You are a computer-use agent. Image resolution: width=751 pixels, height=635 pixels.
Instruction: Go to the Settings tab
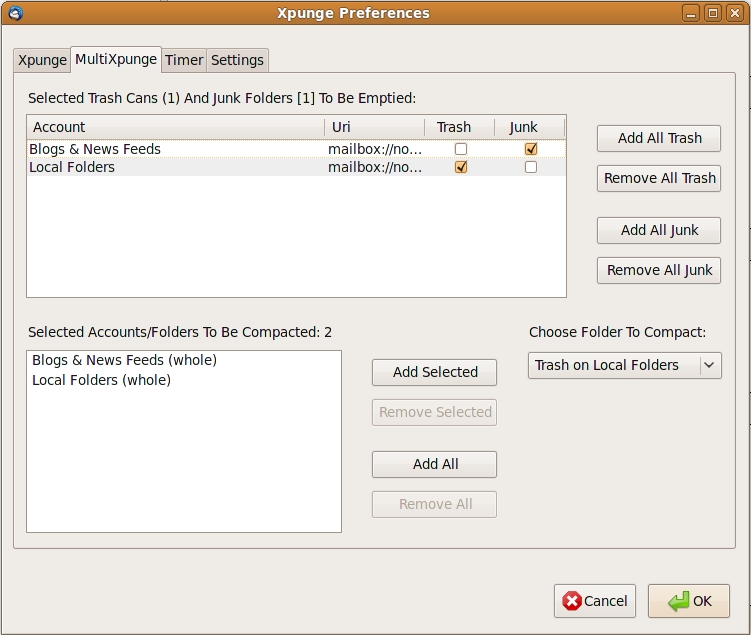[237, 60]
